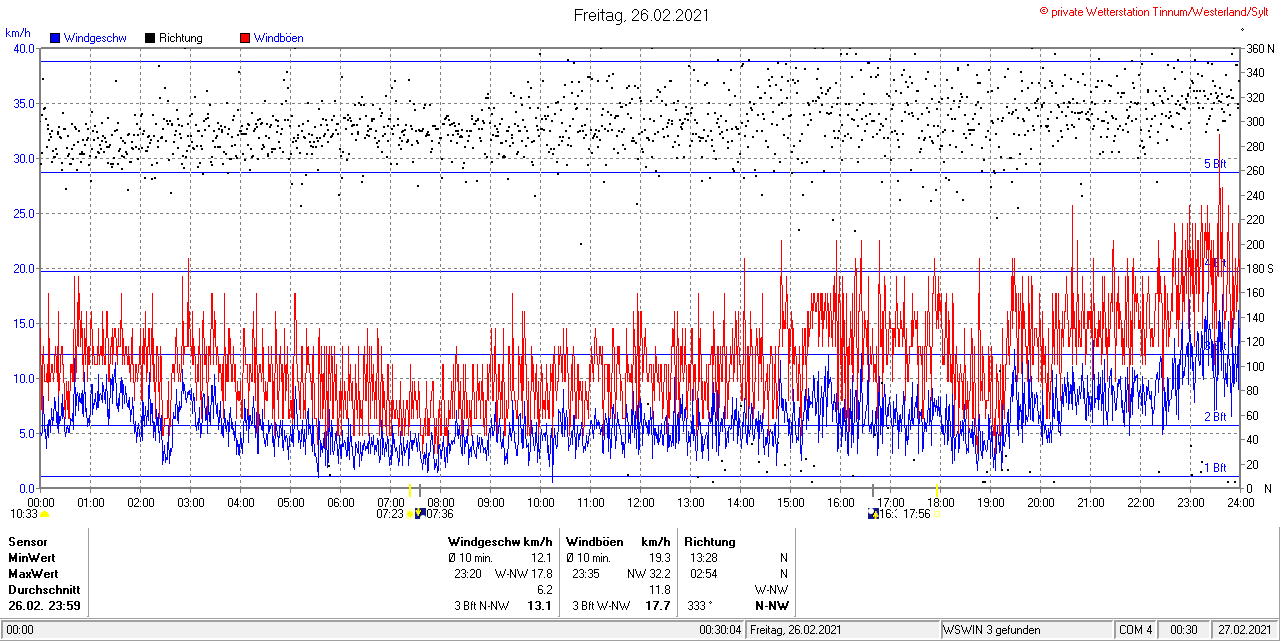Click the 360 N label on right axis

[x=1260, y=49]
